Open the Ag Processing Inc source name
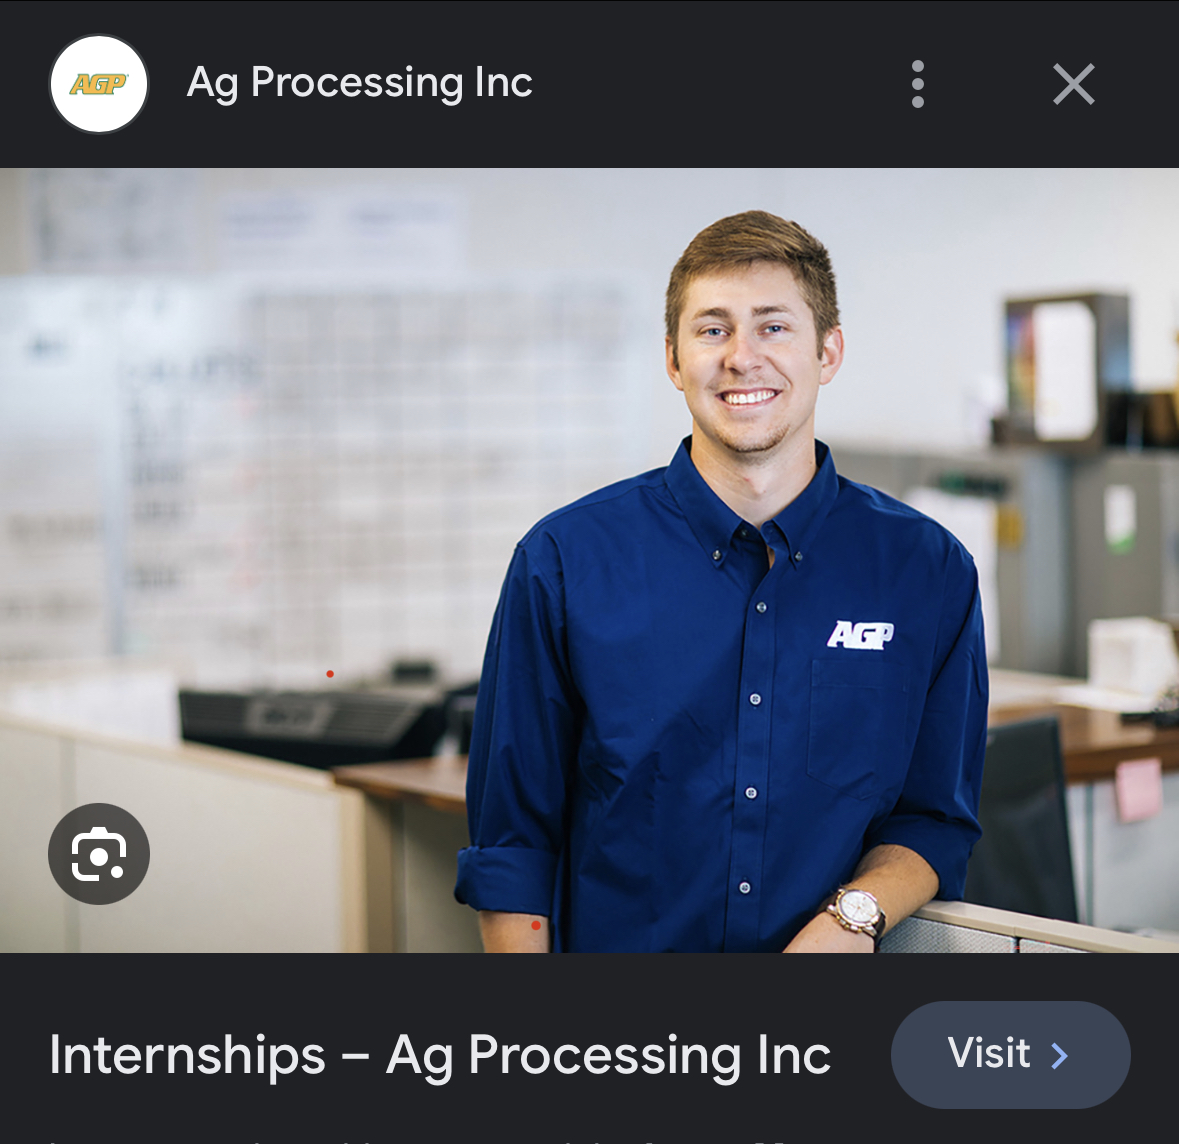The image size is (1179, 1144). pyautogui.click(x=359, y=82)
